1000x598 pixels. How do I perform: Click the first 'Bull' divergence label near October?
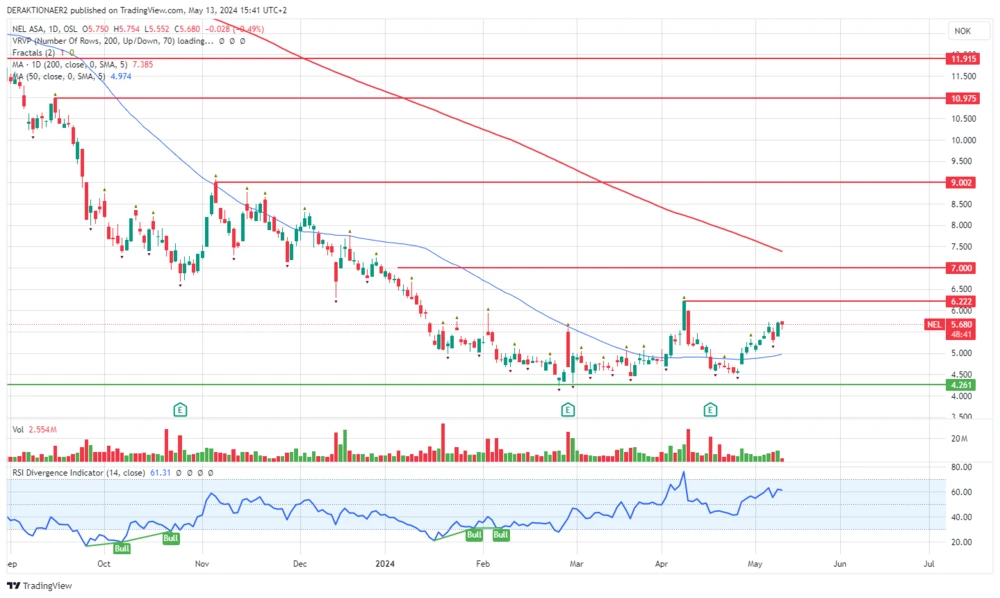pos(122,548)
